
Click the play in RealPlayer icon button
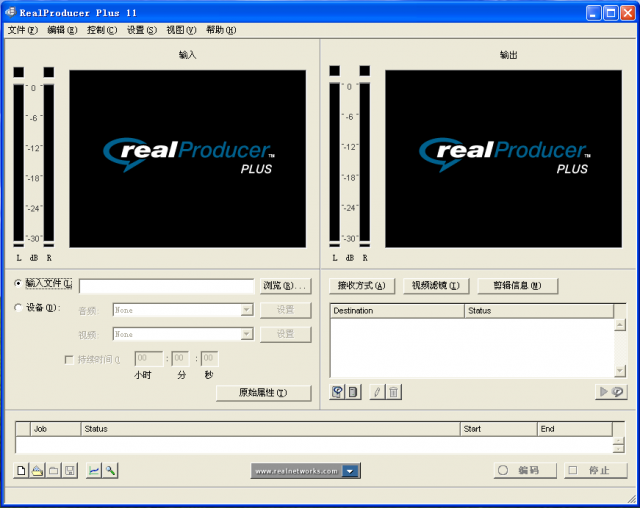click(611, 392)
